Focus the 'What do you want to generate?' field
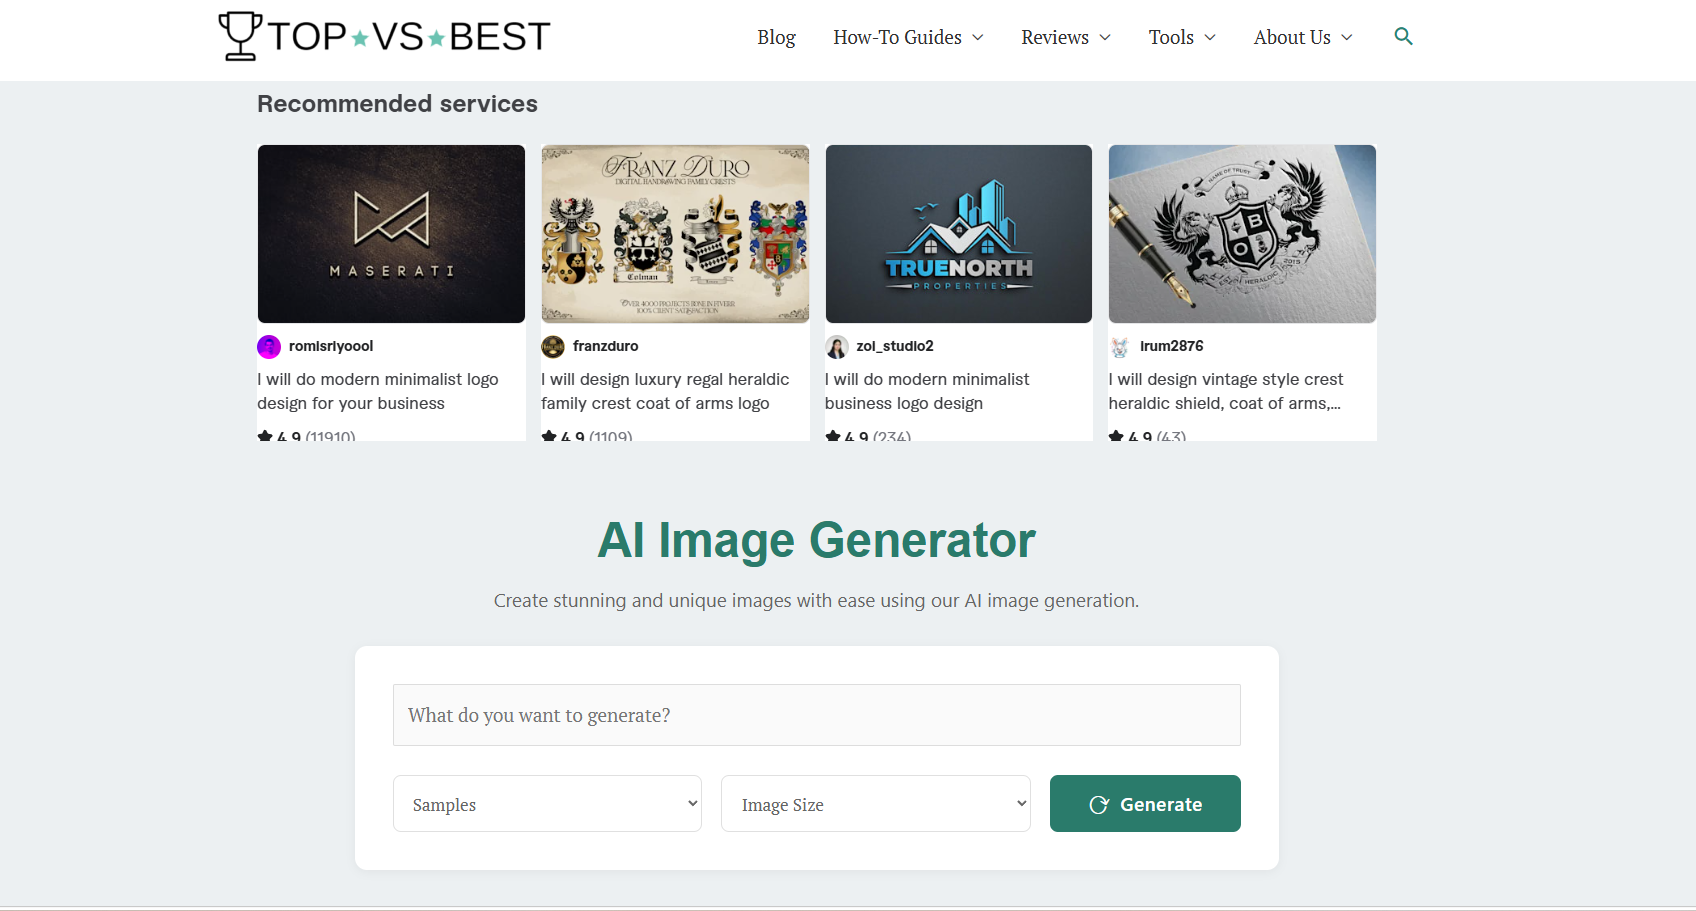The height and width of the screenshot is (911, 1696). pos(816,715)
